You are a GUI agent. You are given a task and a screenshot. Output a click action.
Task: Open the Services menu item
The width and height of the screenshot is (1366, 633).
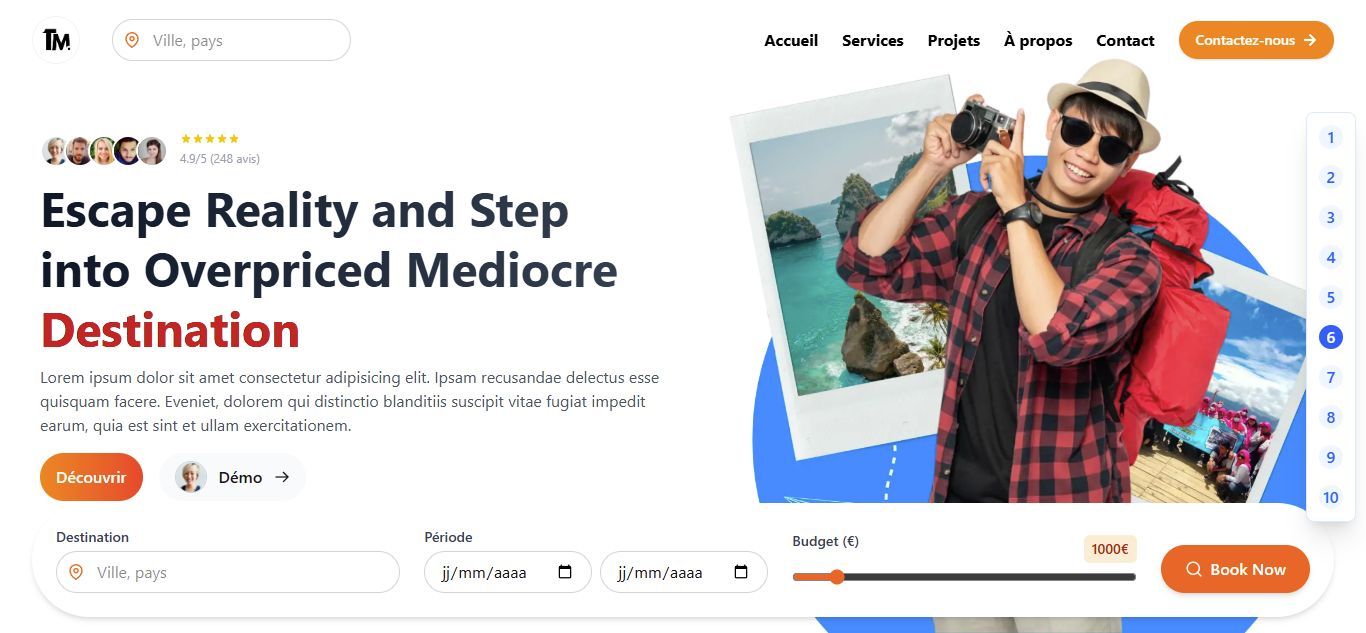pos(872,40)
